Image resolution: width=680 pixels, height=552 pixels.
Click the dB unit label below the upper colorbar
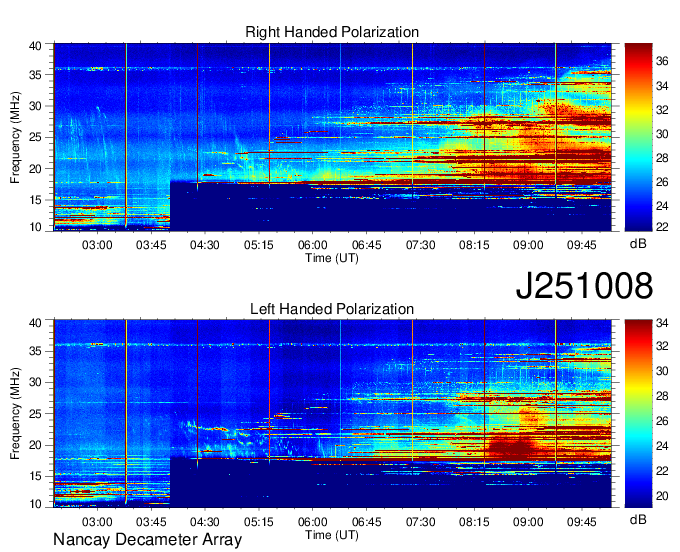pos(637,243)
